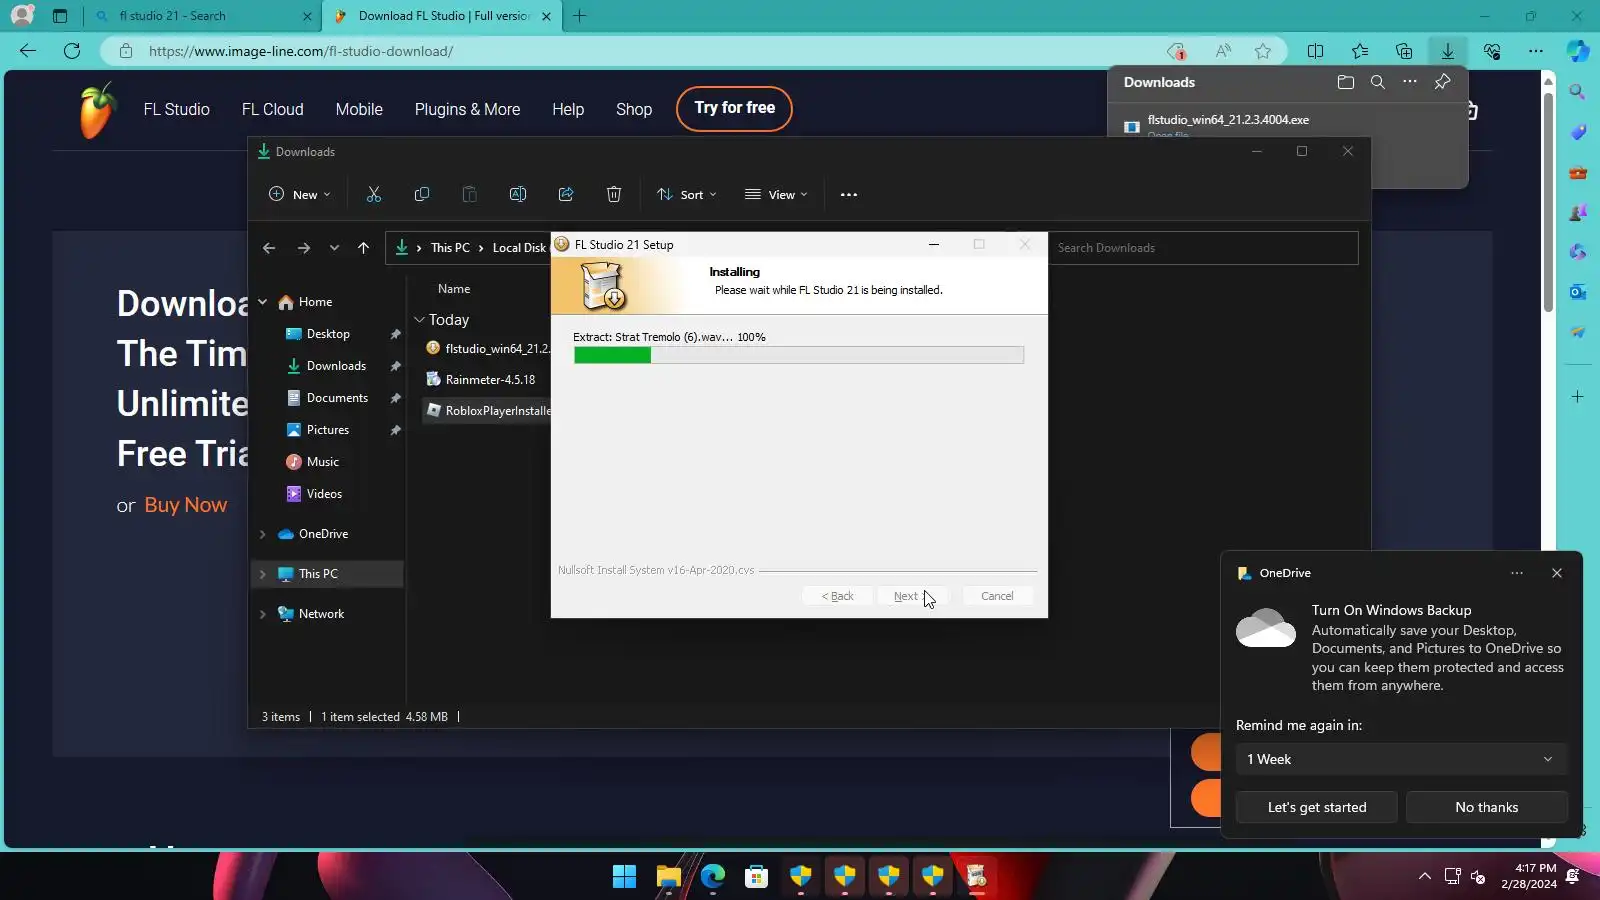Screen dimensions: 1600x900
Task: Open recent locations chevron in File Explorer
Action: pos(334,248)
